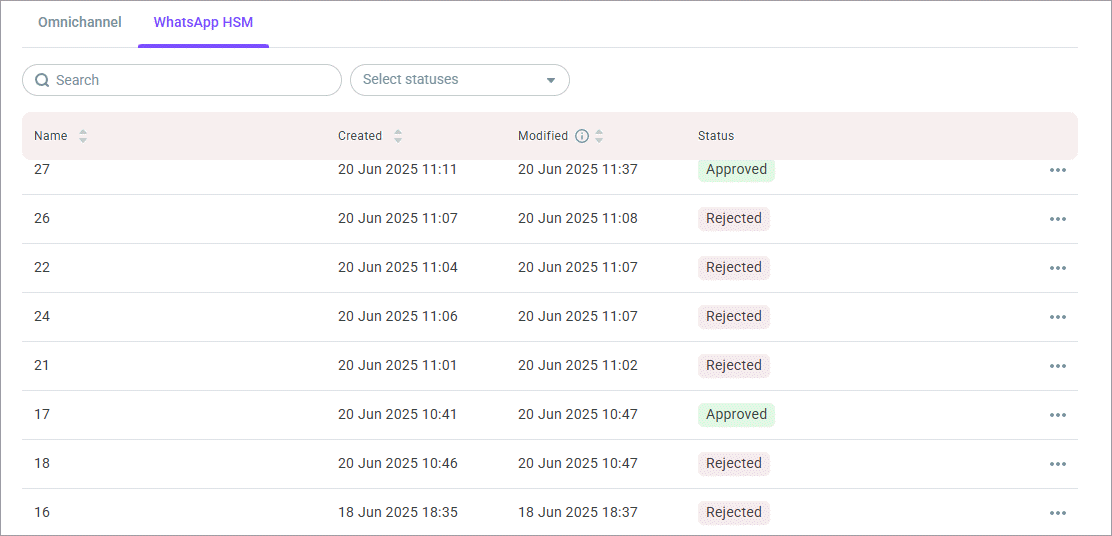Open the three-dots menu for row 21
This screenshot has width=1112, height=536.
tap(1058, 366)
